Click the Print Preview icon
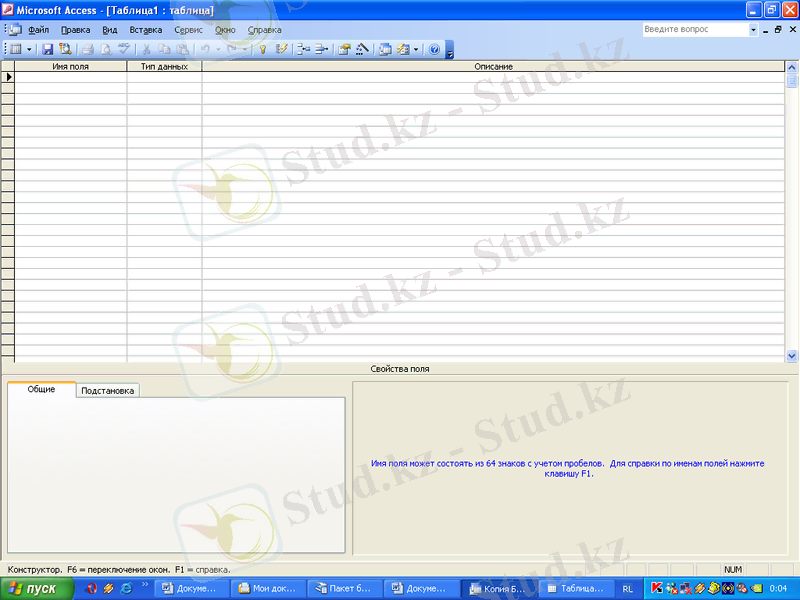 tap(106, 49)
